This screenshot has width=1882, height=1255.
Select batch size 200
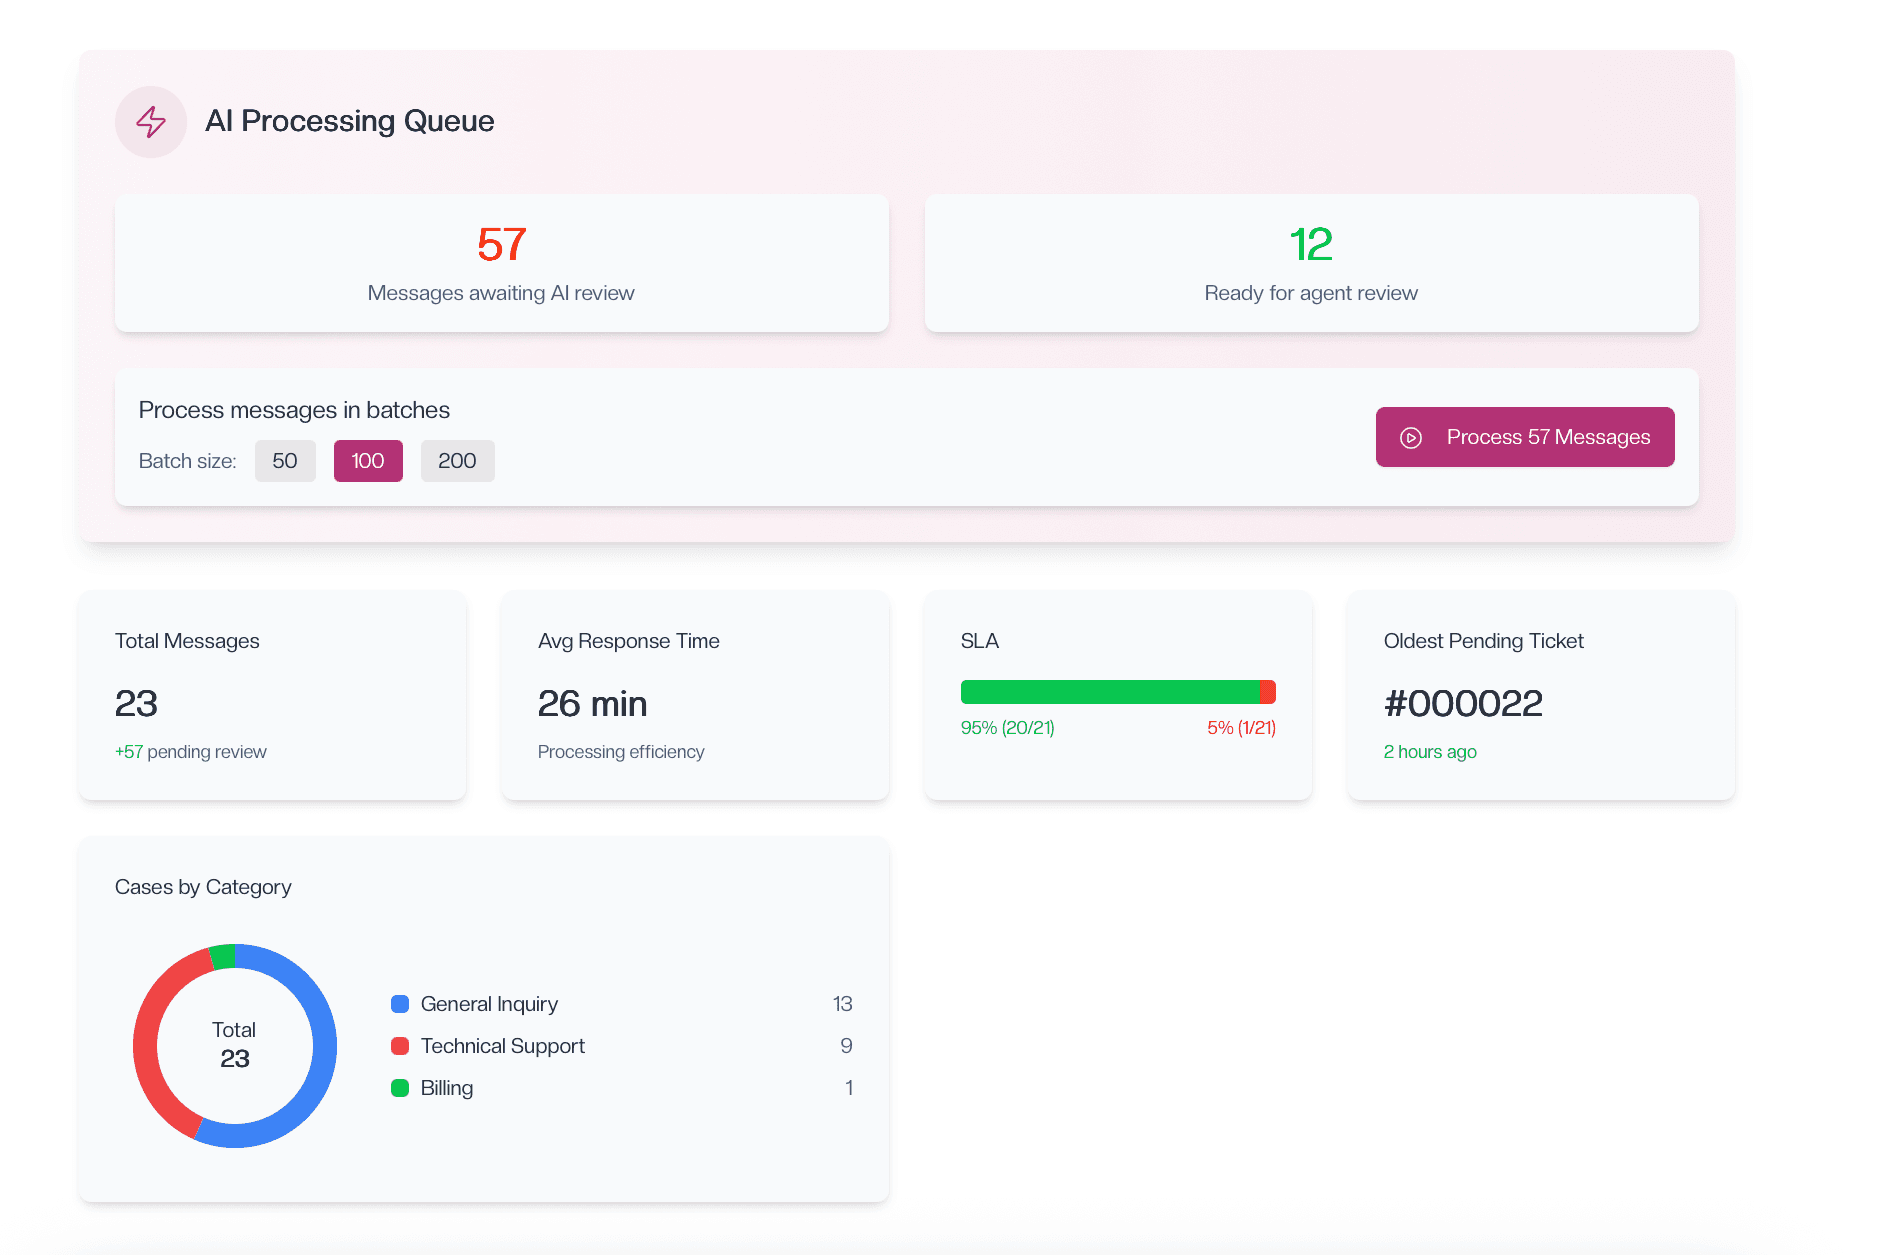pos(457,461)
